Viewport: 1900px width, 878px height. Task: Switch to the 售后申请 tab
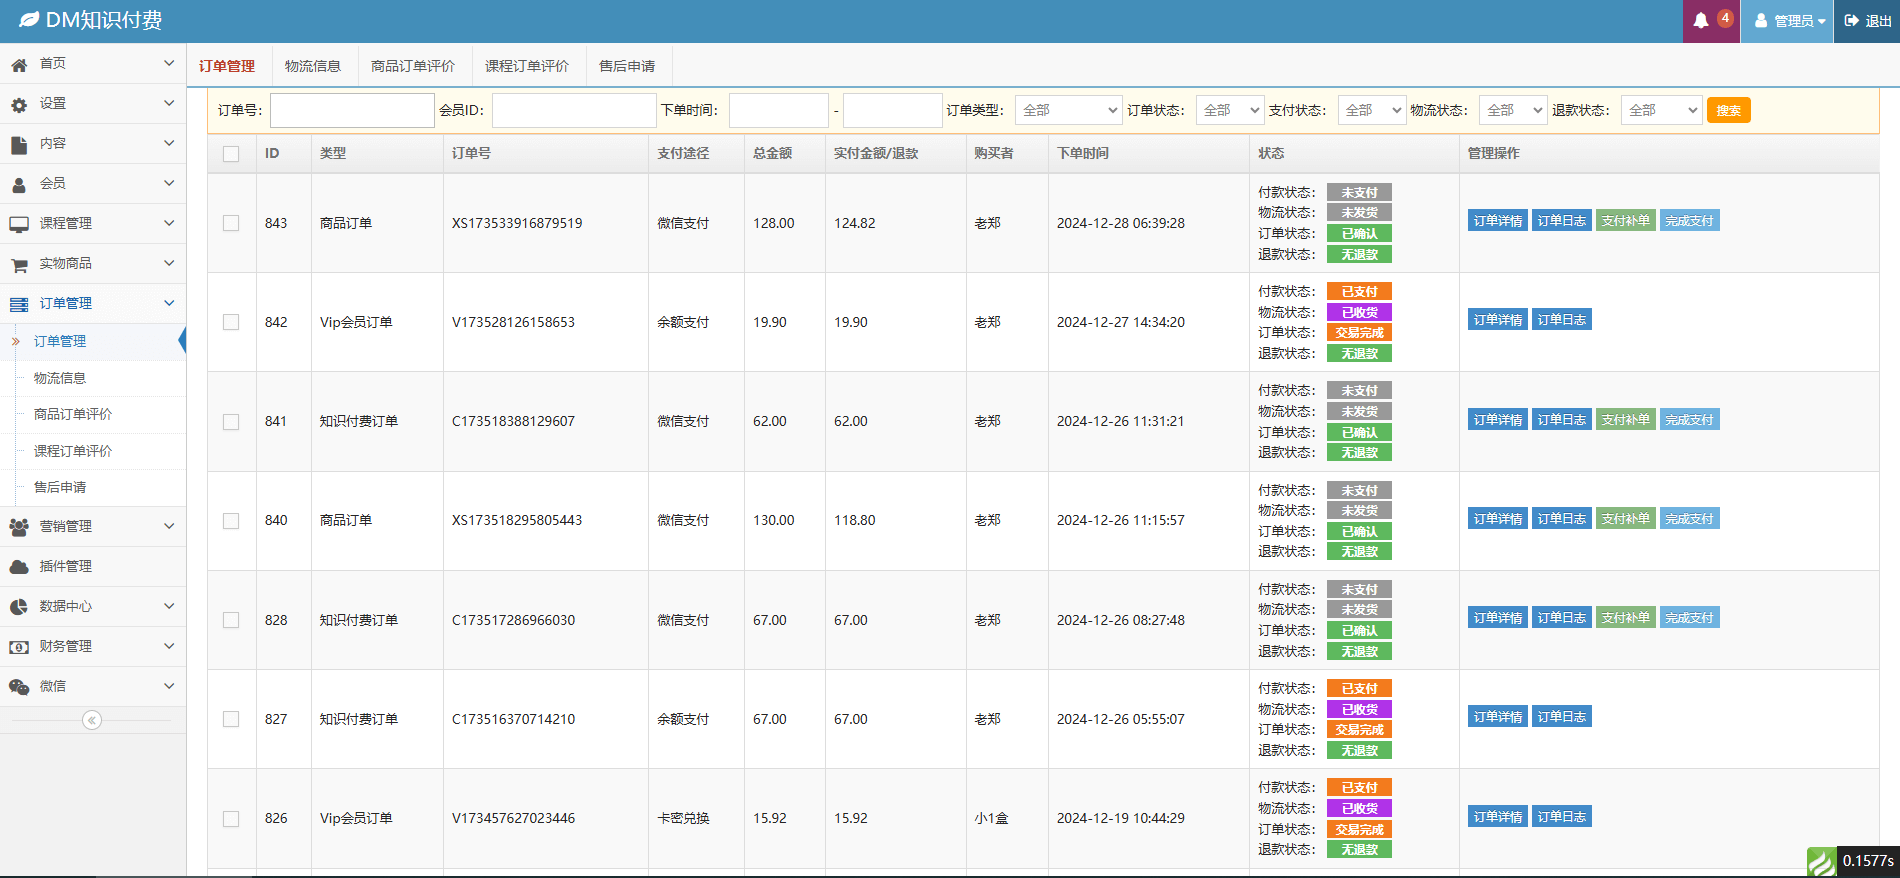click(626, 66)
